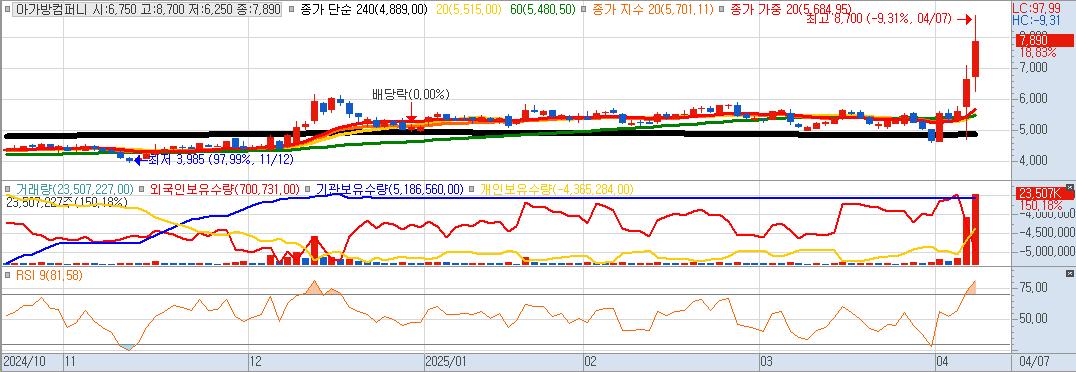
Task: Click the square marker before 개인보유수량
Action: pos(472,189)
